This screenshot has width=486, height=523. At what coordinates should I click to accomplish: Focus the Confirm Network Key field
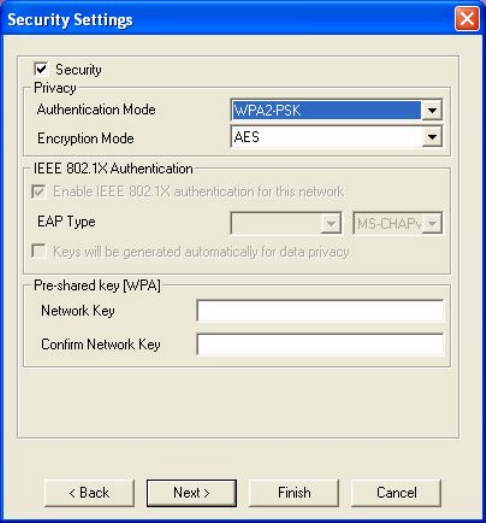[x=320, y=344]
